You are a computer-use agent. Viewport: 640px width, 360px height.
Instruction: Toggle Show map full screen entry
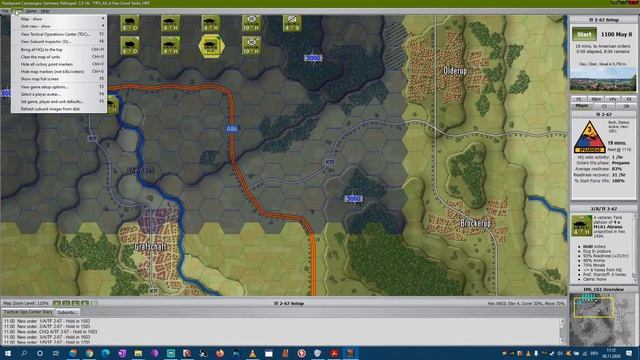pos(59,79)
